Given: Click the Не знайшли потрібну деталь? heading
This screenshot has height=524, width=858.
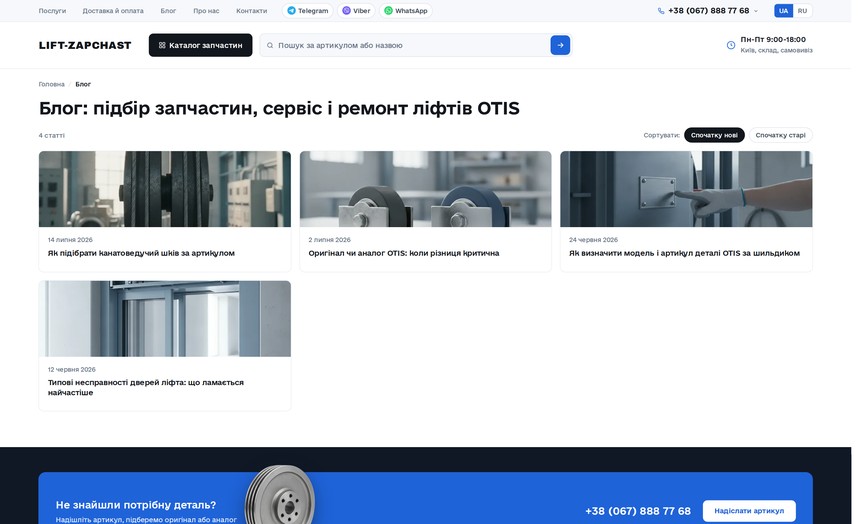Looking at the screenshot, I should tap(136, 505).
